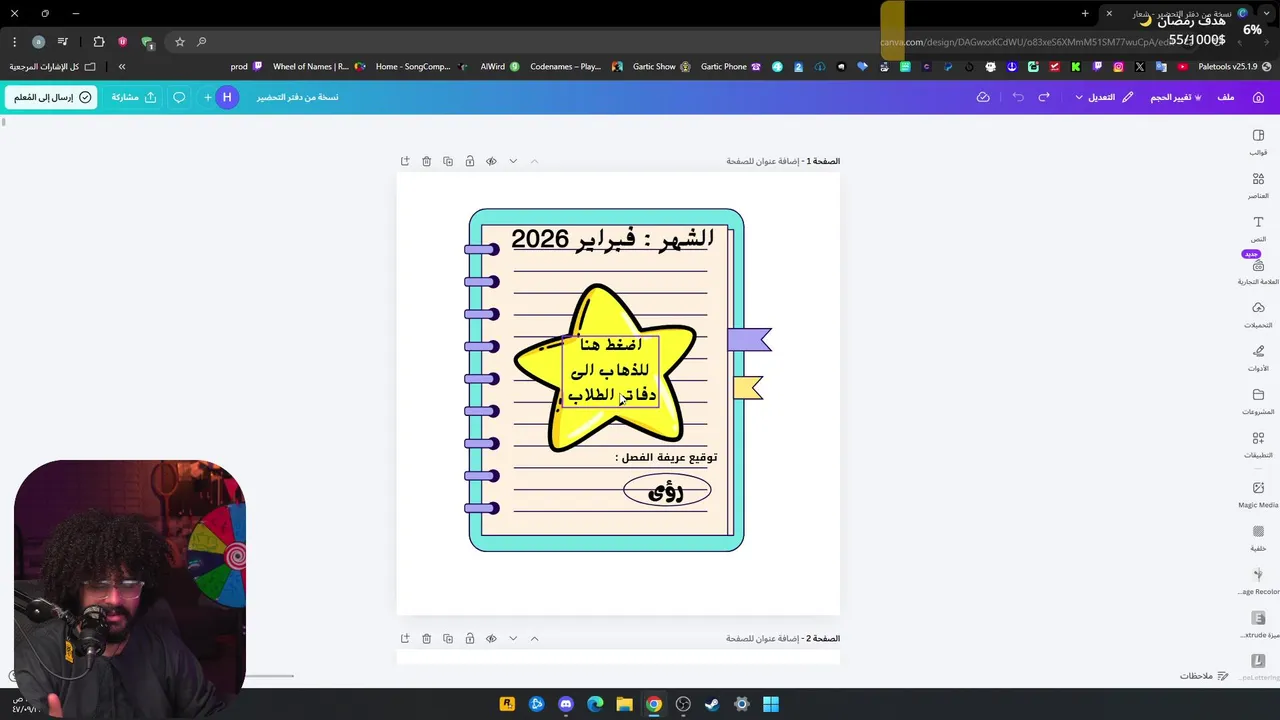Select the month heading الشهر : فبراير 2026
Viewport: 1280px width, 720px height.
612,239
